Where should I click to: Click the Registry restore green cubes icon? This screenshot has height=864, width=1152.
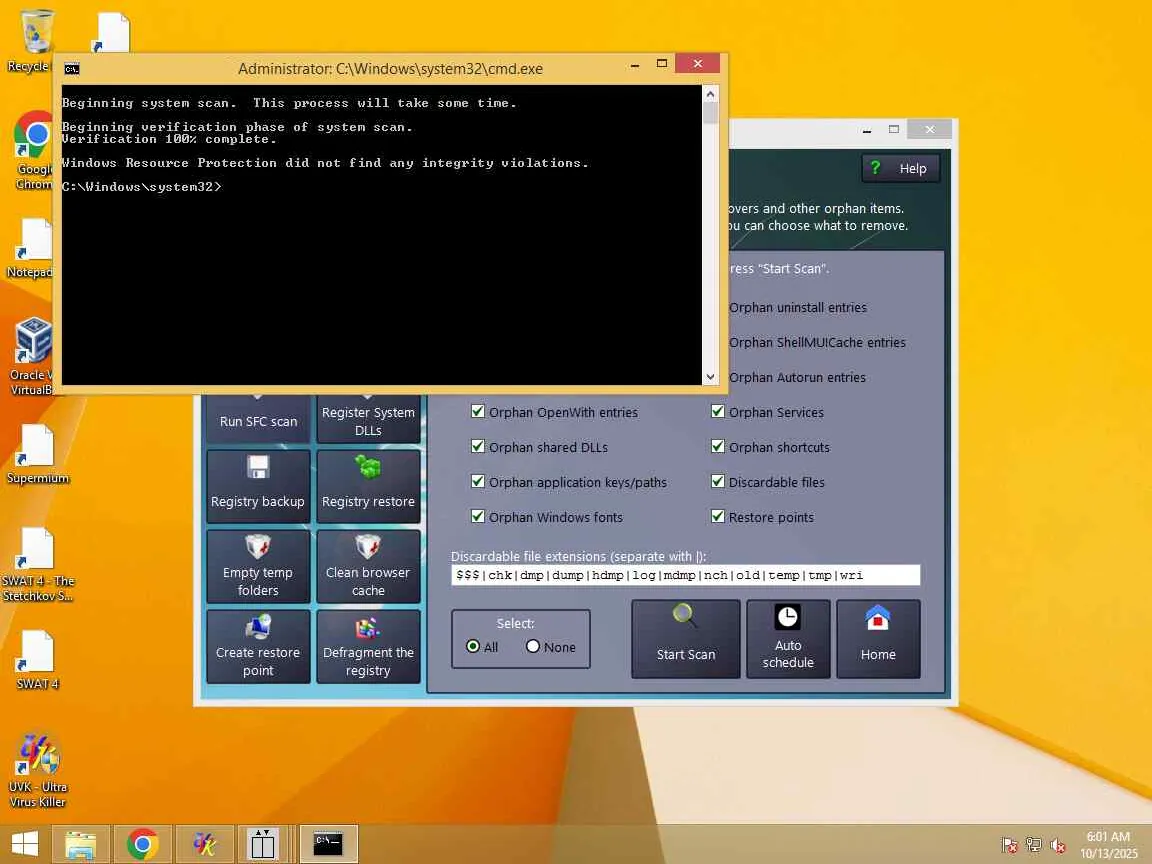pyautogui.click(x=368, y=467)
